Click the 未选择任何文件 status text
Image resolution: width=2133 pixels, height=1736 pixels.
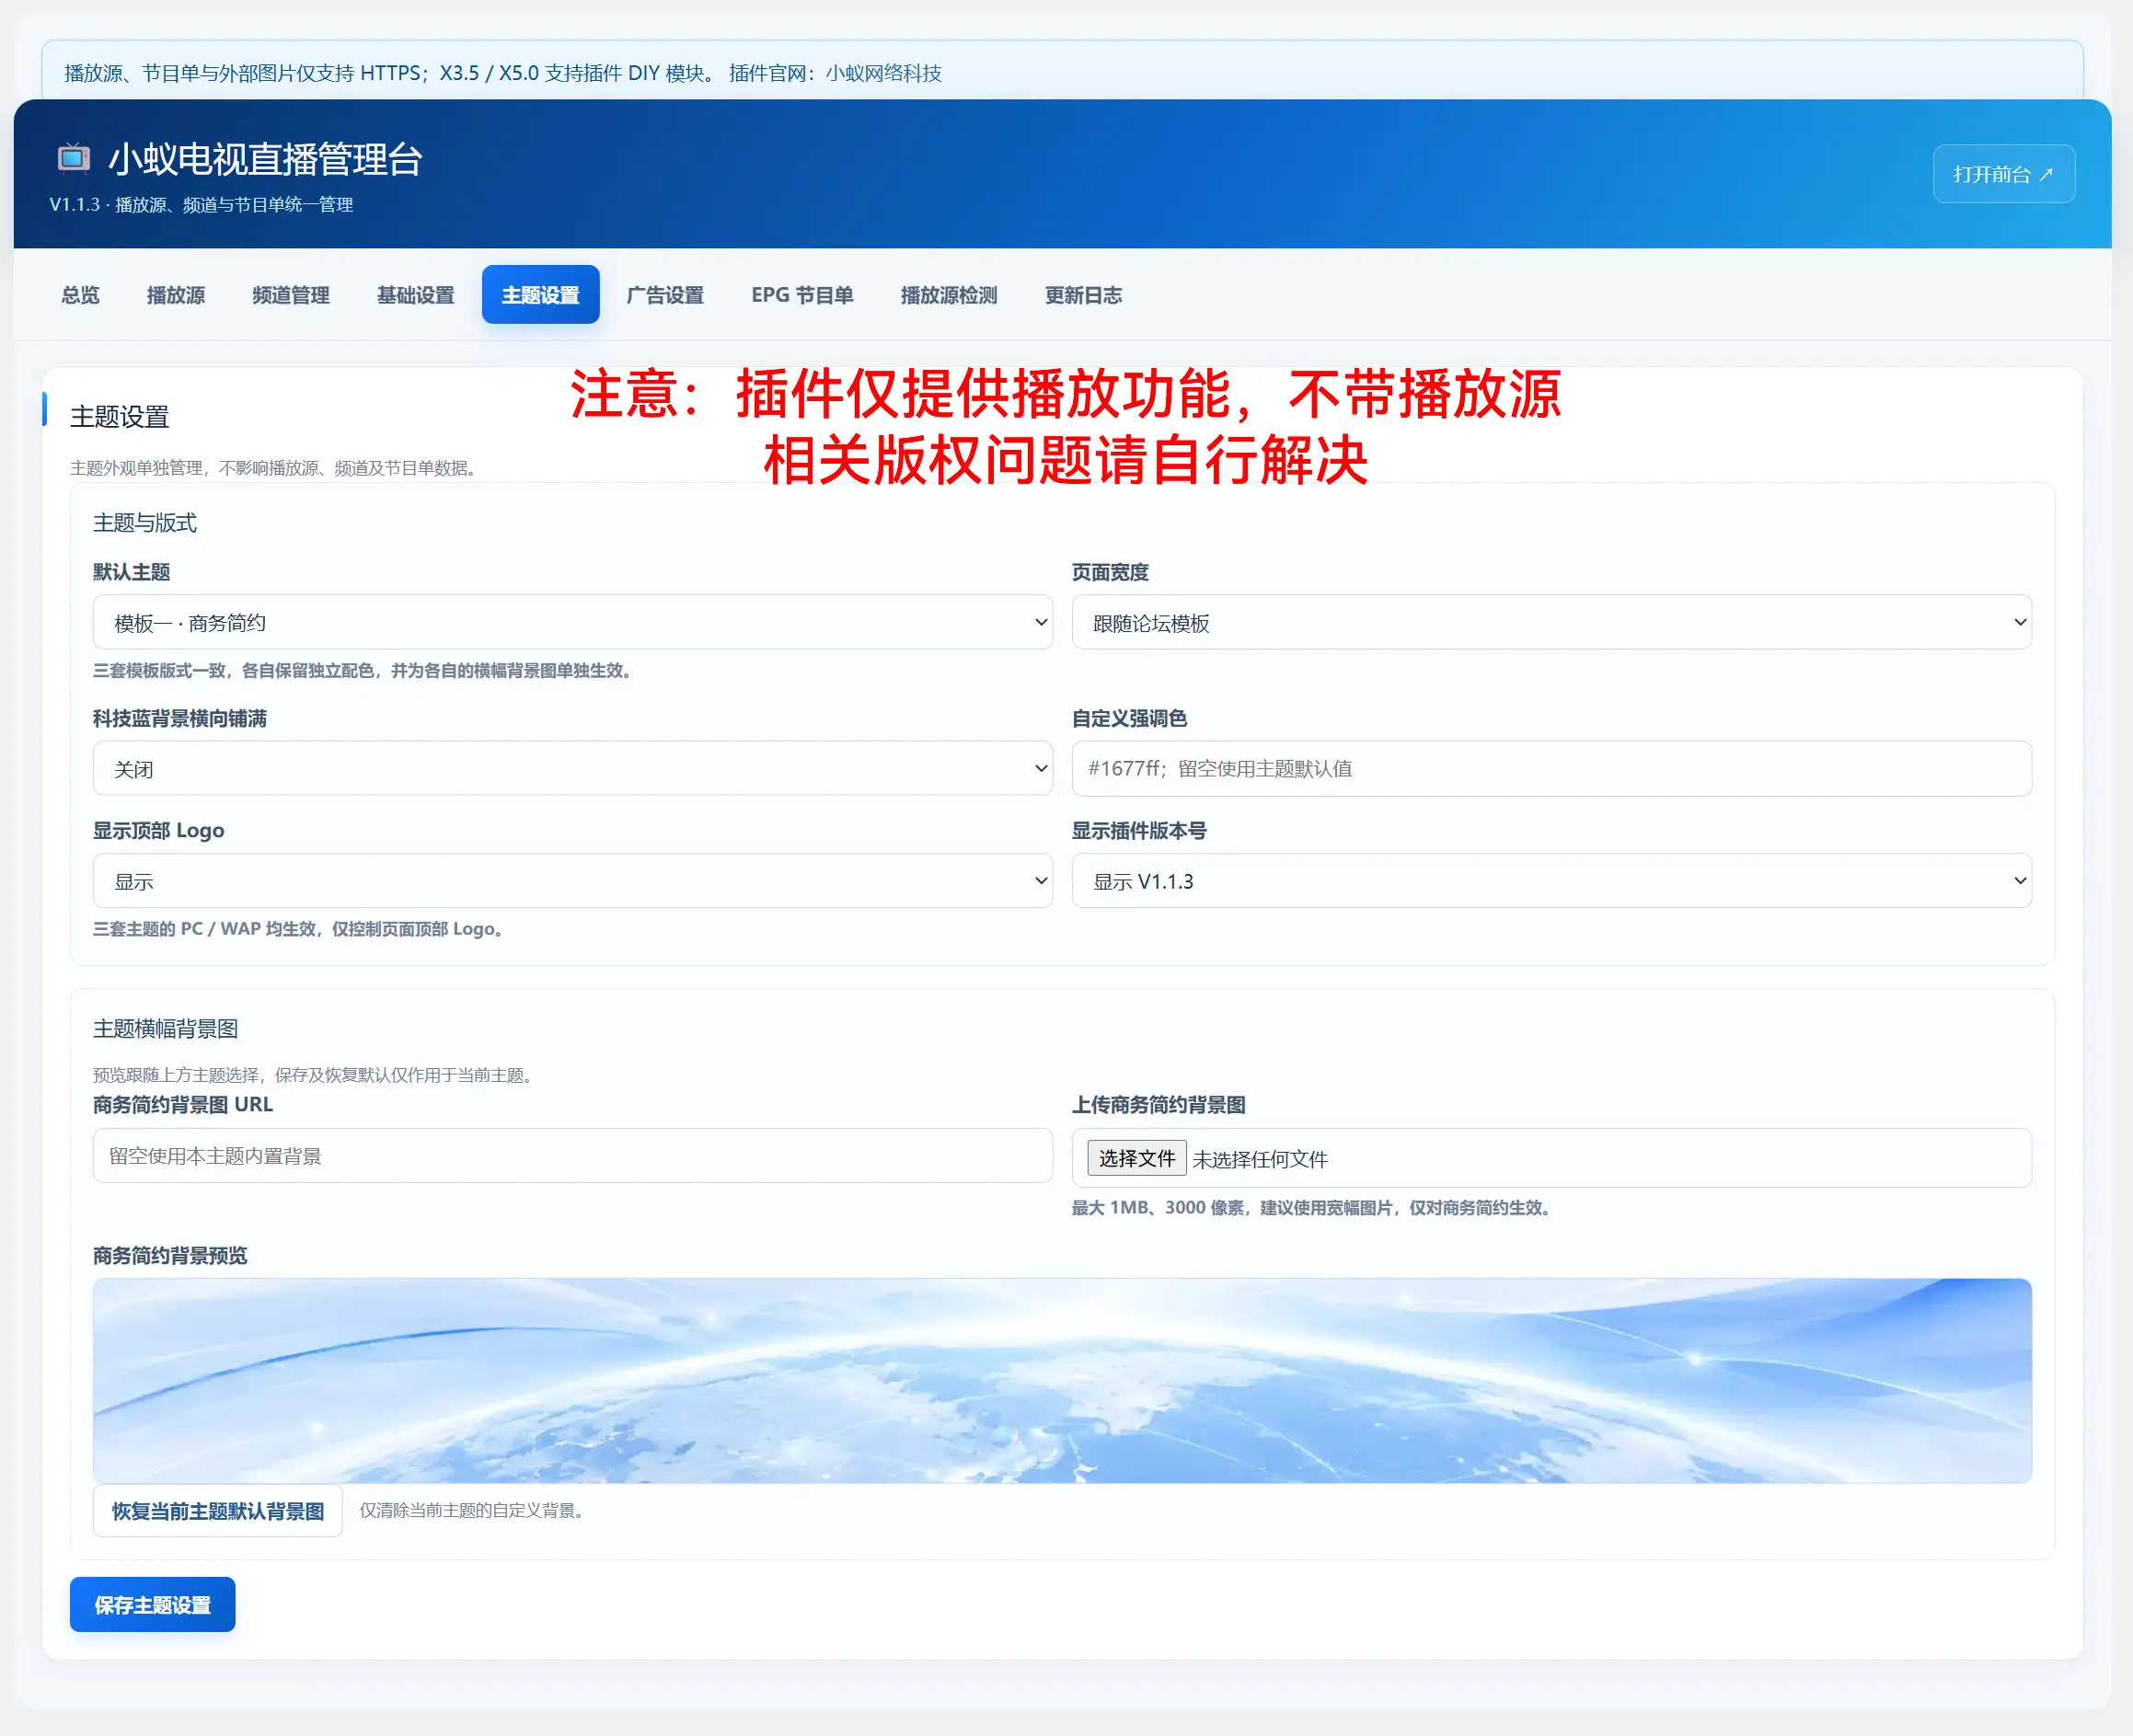1260,1159
